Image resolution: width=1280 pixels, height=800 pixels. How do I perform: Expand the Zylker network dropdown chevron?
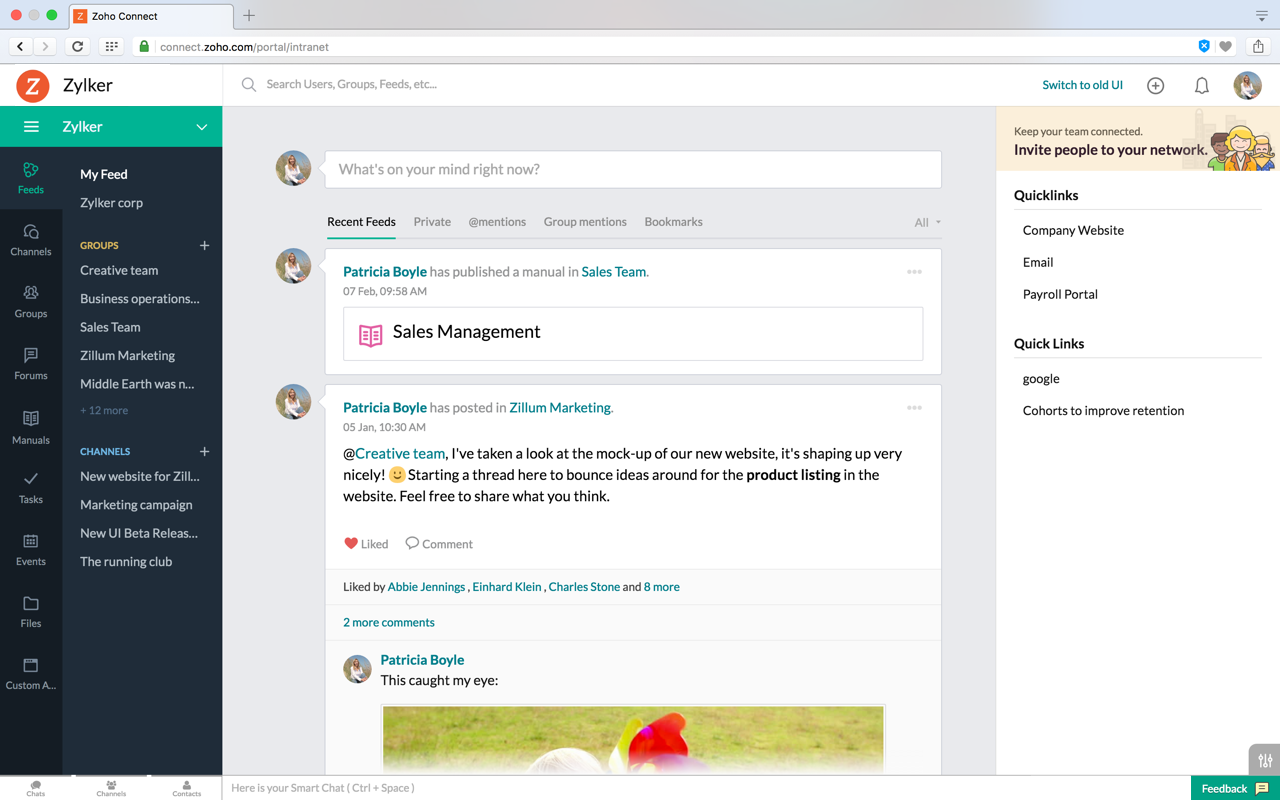pos(202,127)
